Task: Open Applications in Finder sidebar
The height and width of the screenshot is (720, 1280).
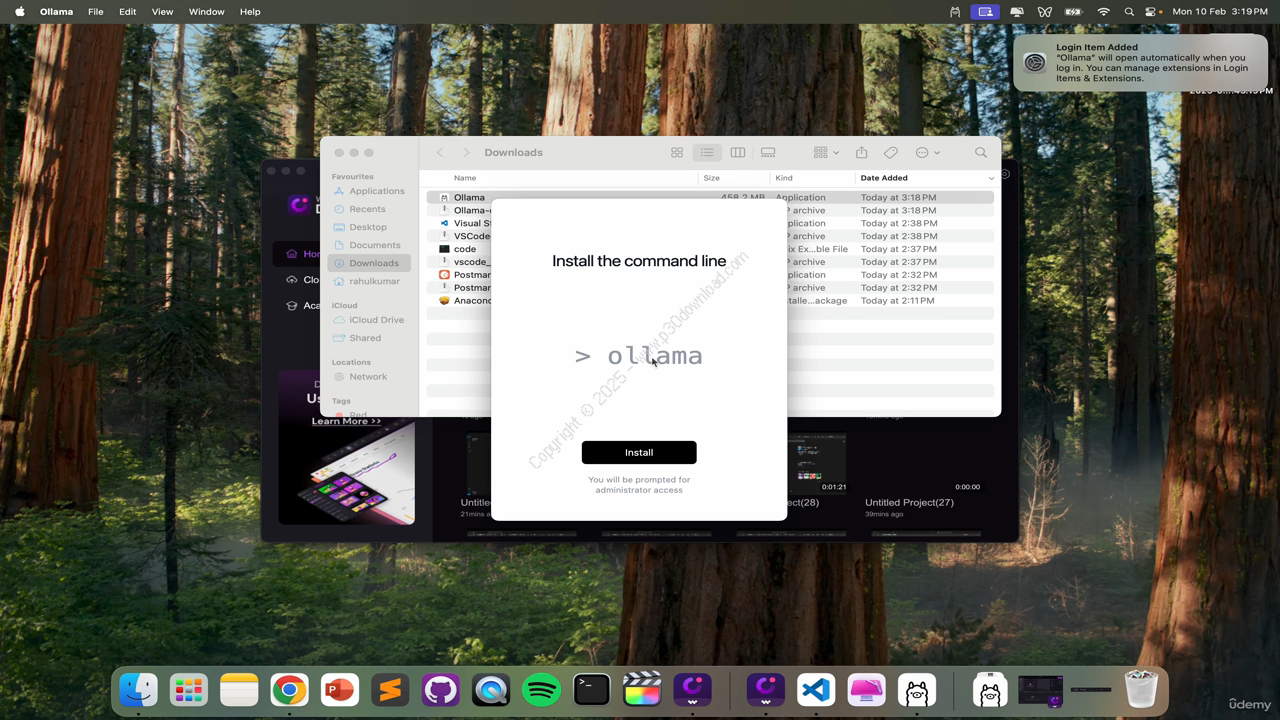Action: pos(369,191)
